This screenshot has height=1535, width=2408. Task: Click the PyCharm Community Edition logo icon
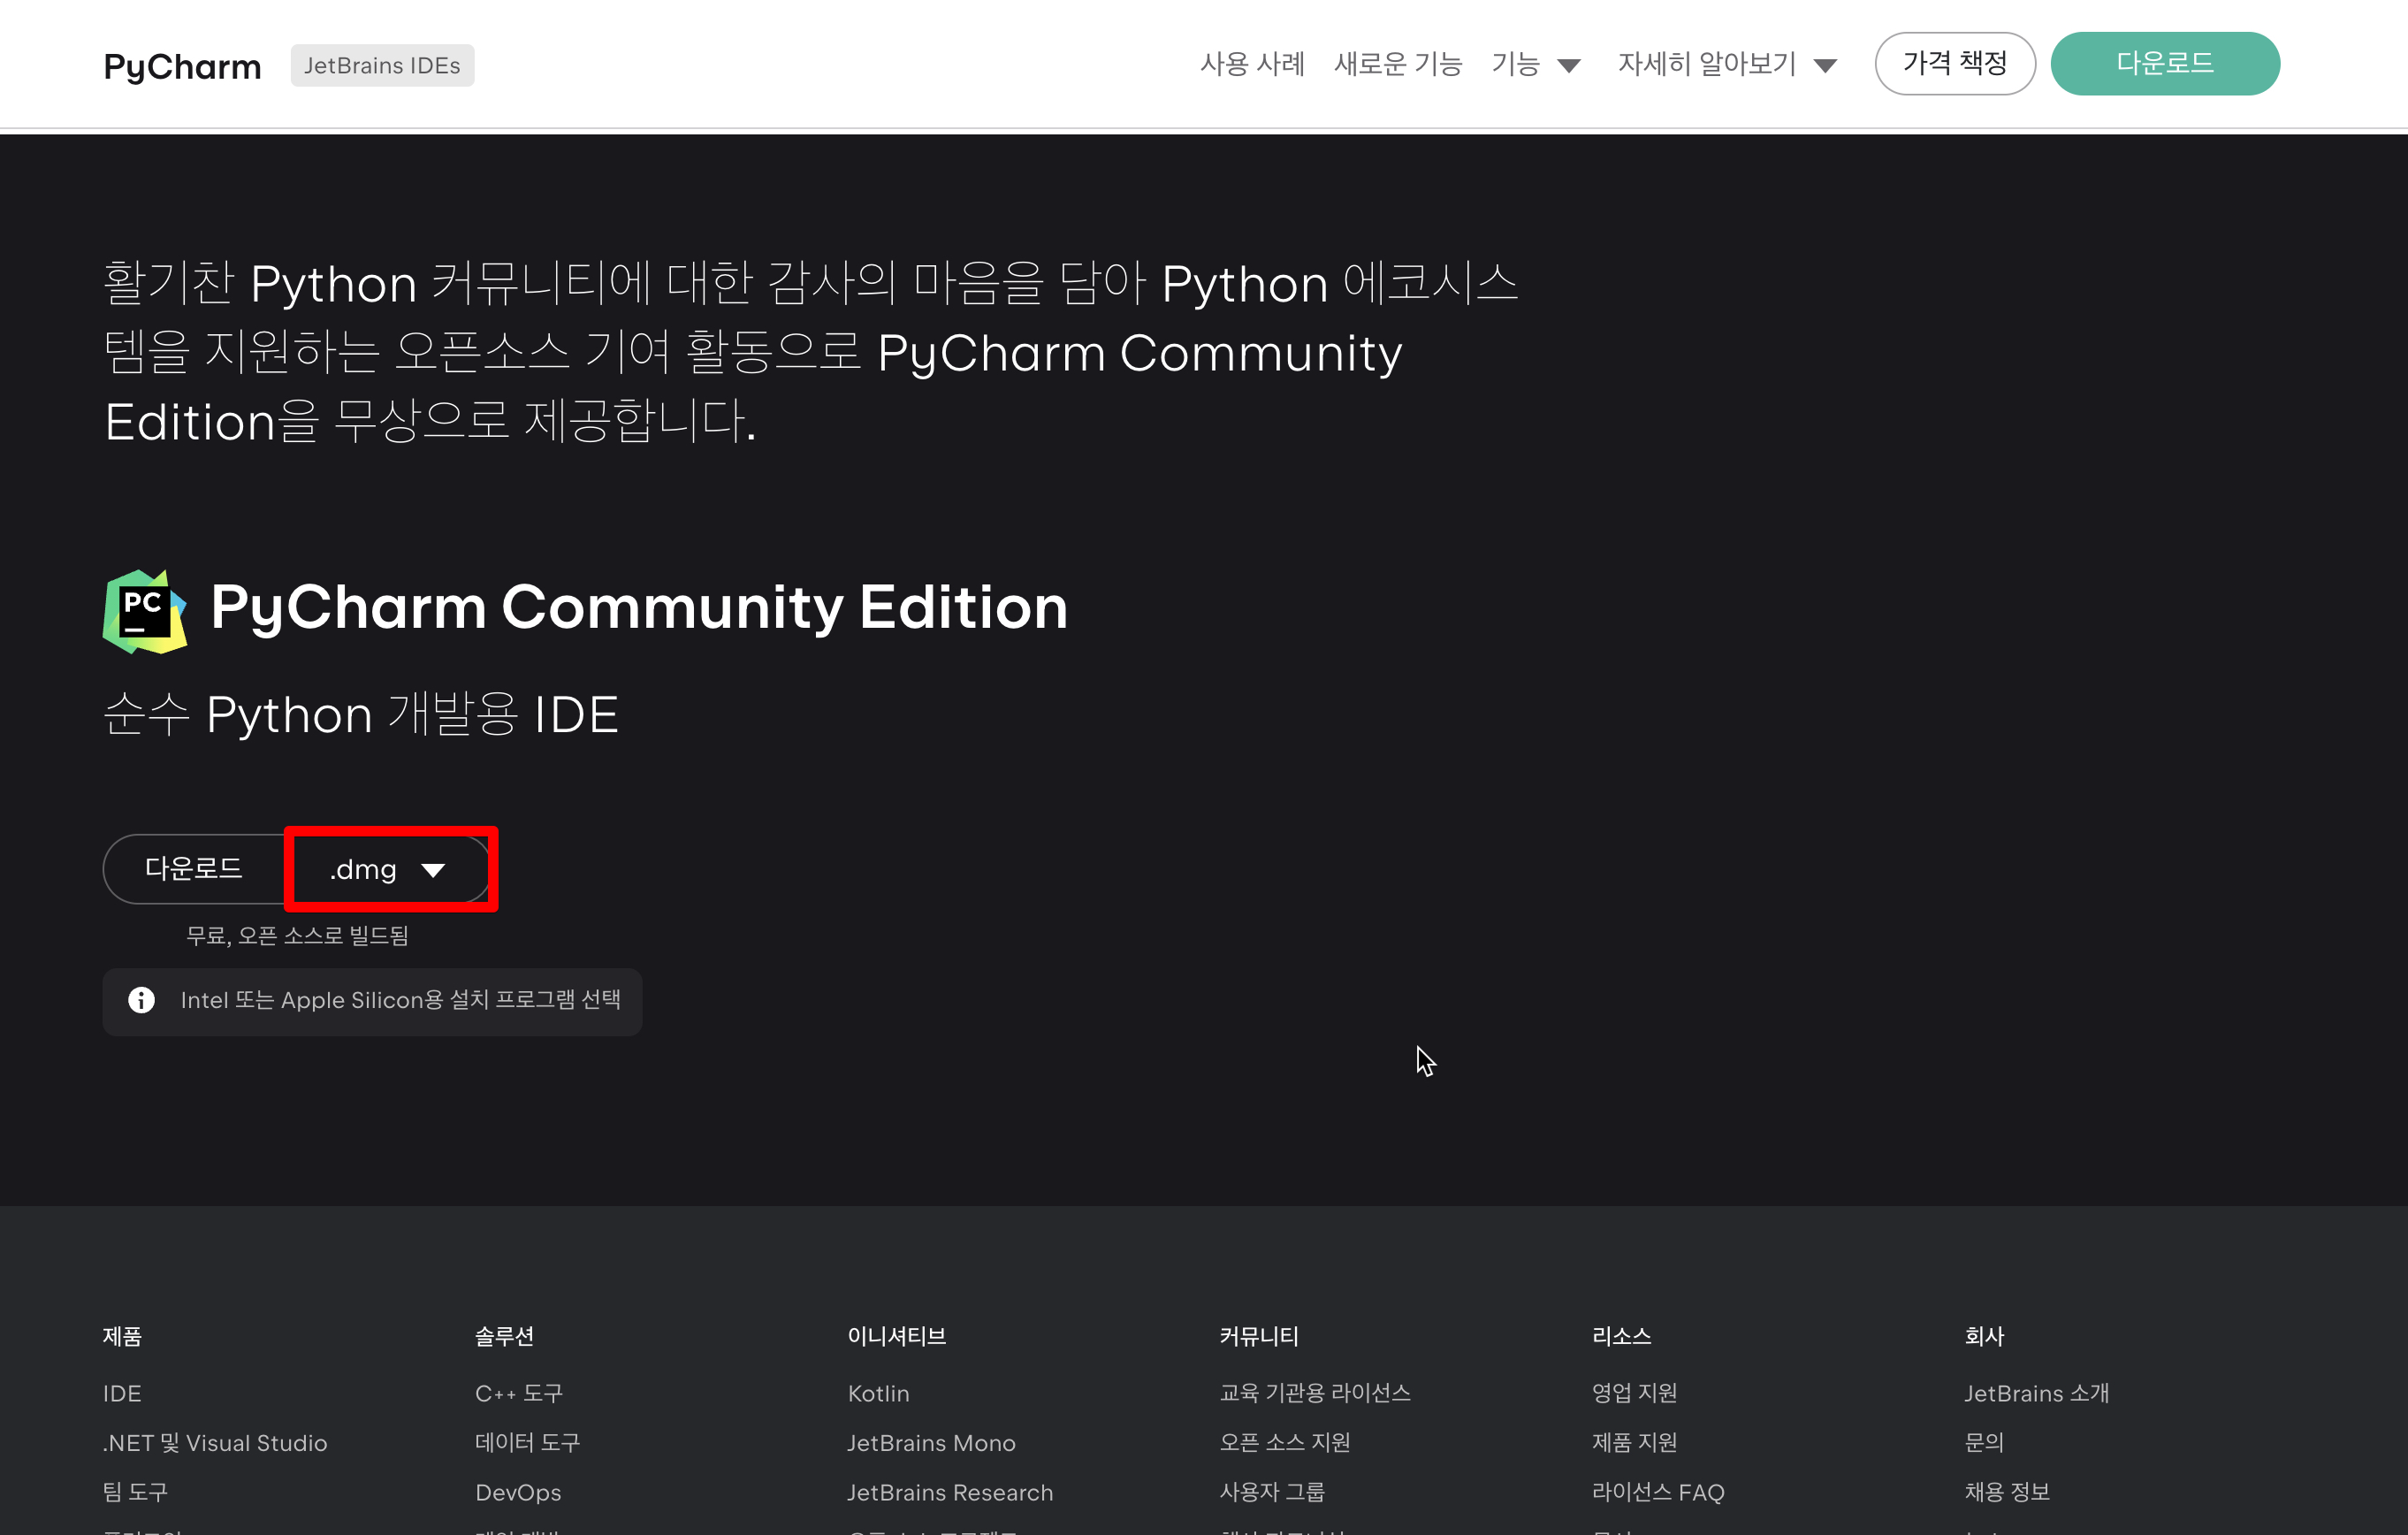pyautogui.click(x=145, y=611)
